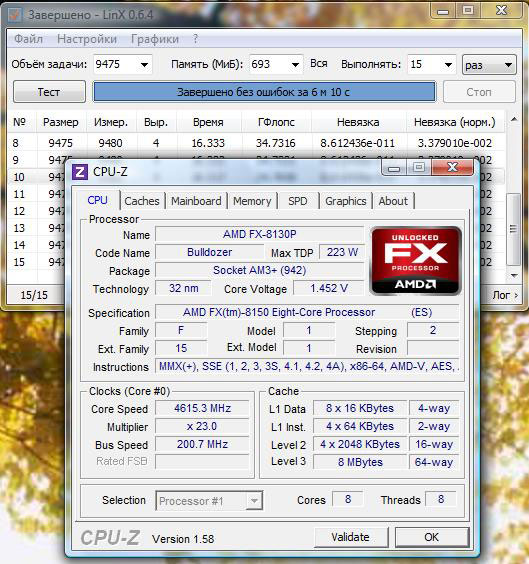Sort by Невязка (норм.) column header

pos(455,122)
